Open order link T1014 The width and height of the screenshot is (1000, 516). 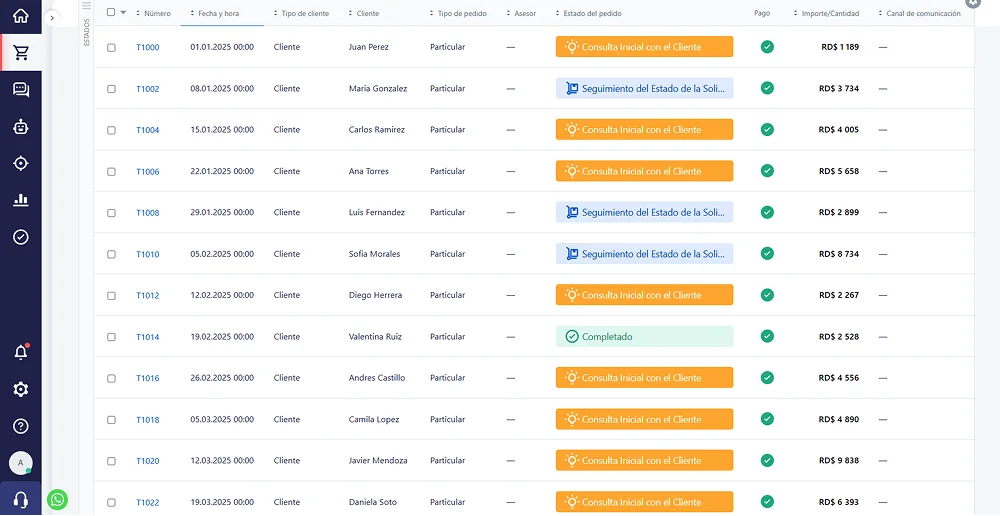click(x=148, y=337)
